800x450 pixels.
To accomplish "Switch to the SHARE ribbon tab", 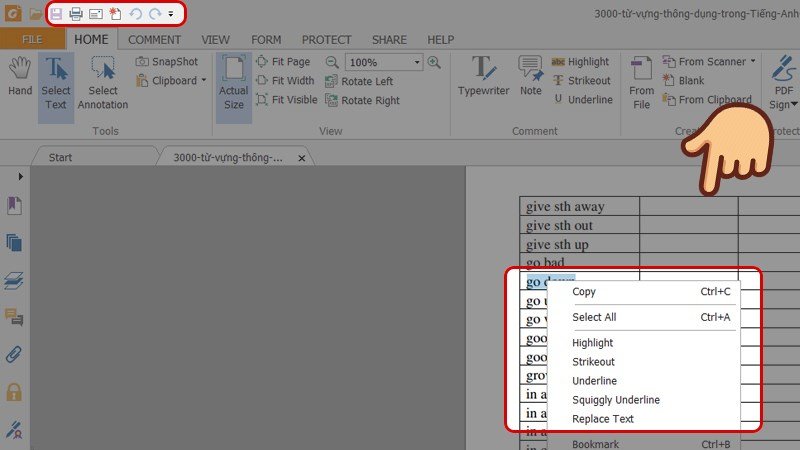I will point(389,40).
